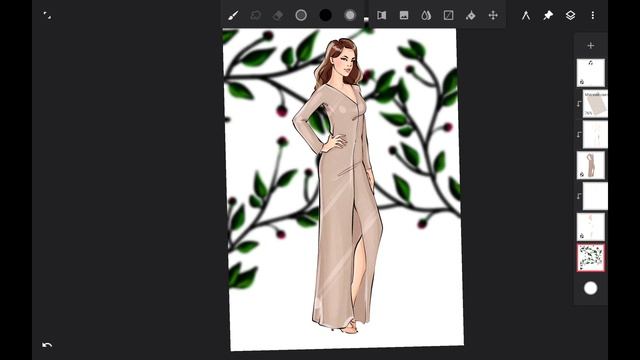The width and height of the screenshot is (640, 360).
Task: Toggle the pin toolbar icon
Action: point(548,16)
